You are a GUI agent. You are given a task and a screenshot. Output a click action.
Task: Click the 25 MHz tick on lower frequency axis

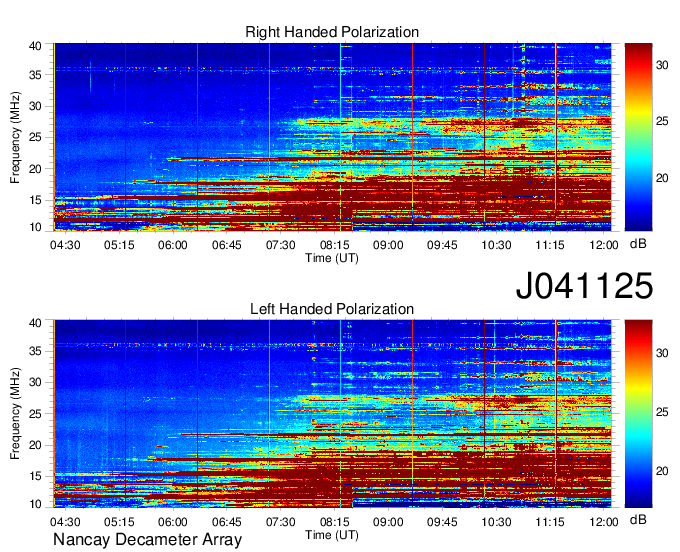[x=35, y=414]
